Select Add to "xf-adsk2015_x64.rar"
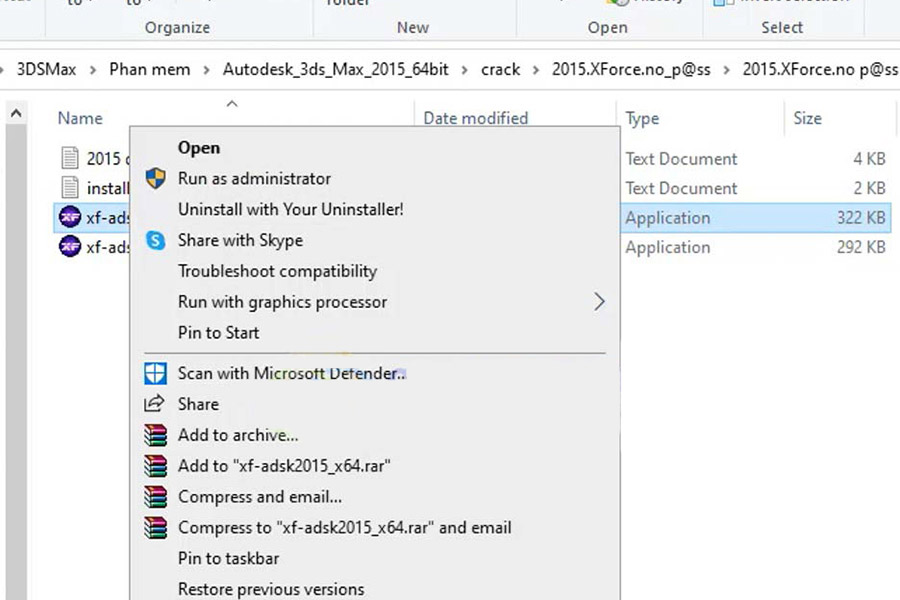 [x=284, y=466]
